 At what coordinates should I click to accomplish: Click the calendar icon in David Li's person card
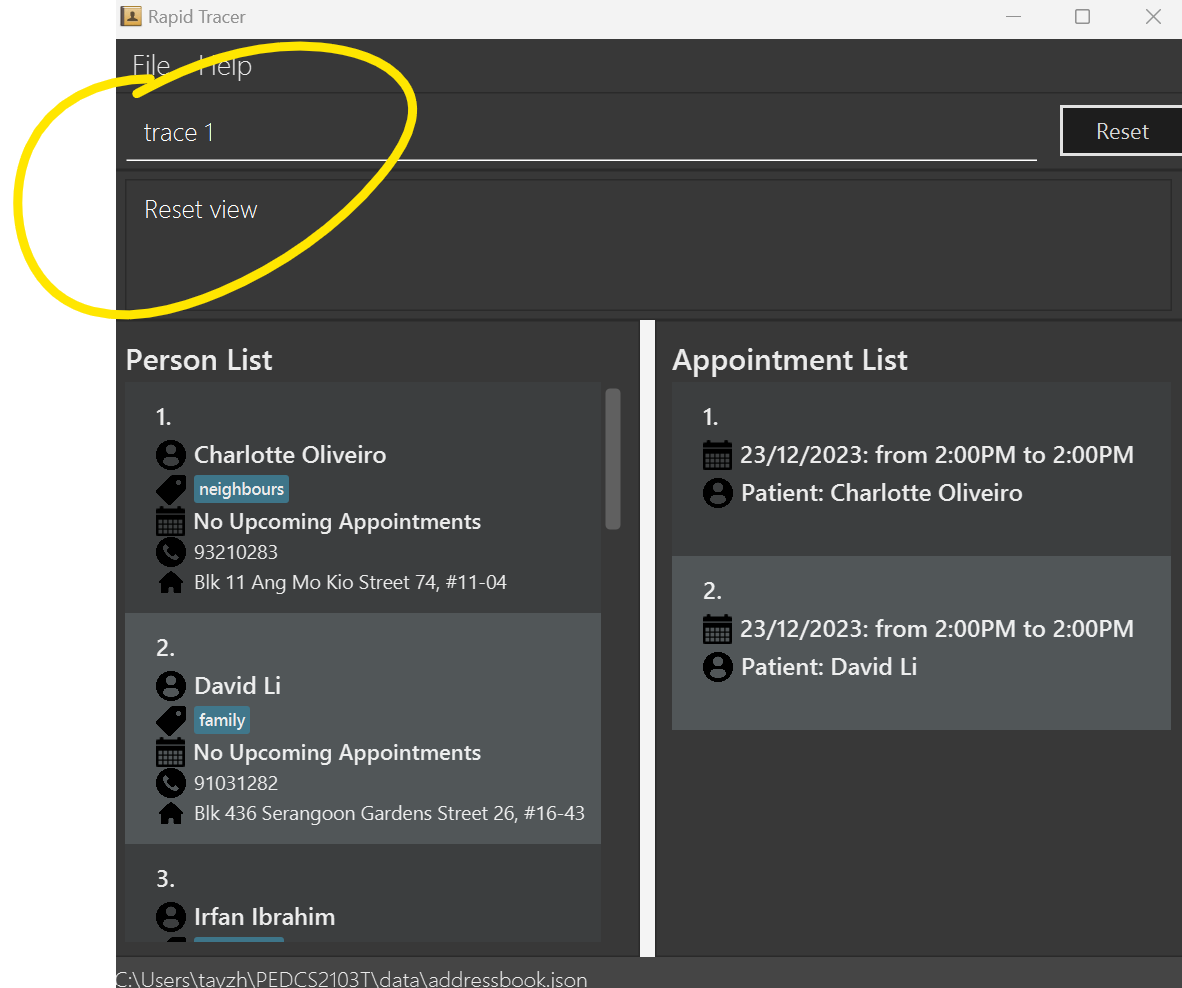click(170, 753)
